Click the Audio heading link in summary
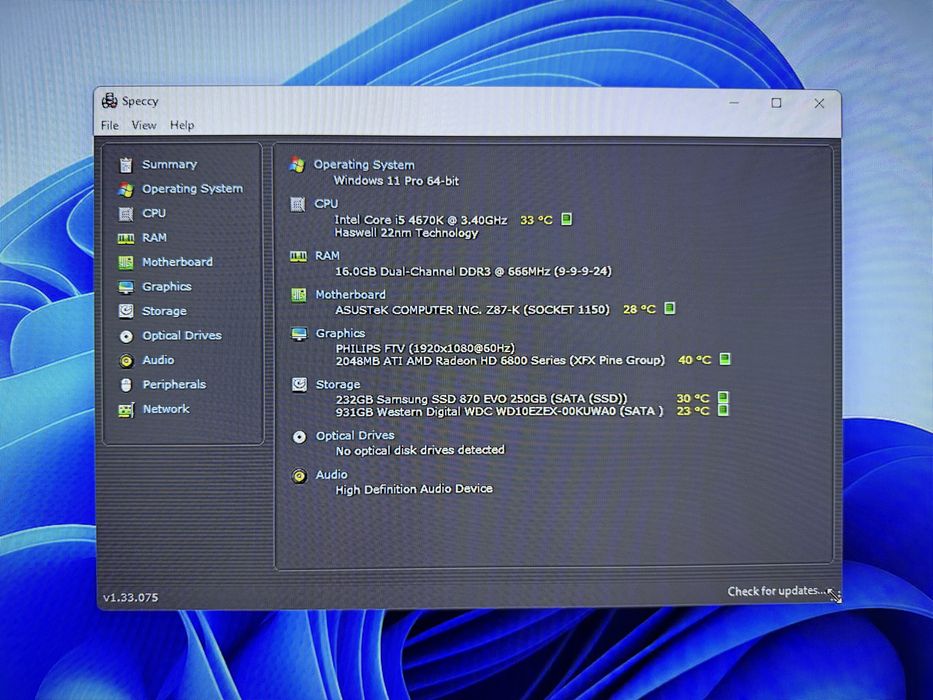 331,474
